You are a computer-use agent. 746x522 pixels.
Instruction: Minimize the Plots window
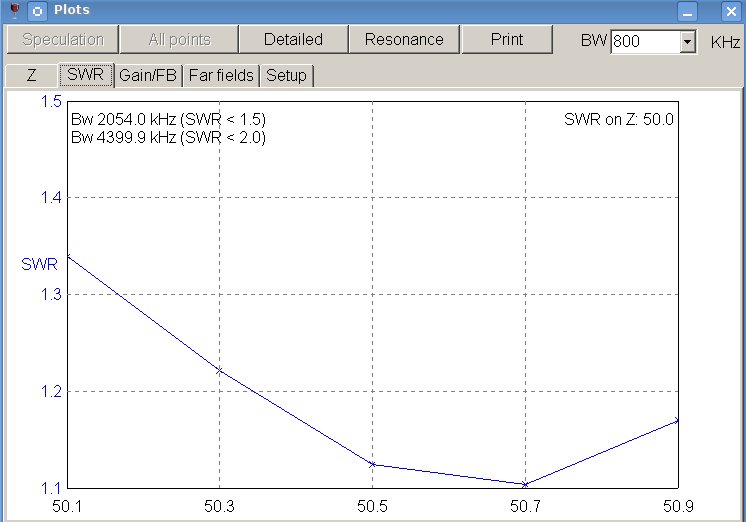tap(687, 11)
